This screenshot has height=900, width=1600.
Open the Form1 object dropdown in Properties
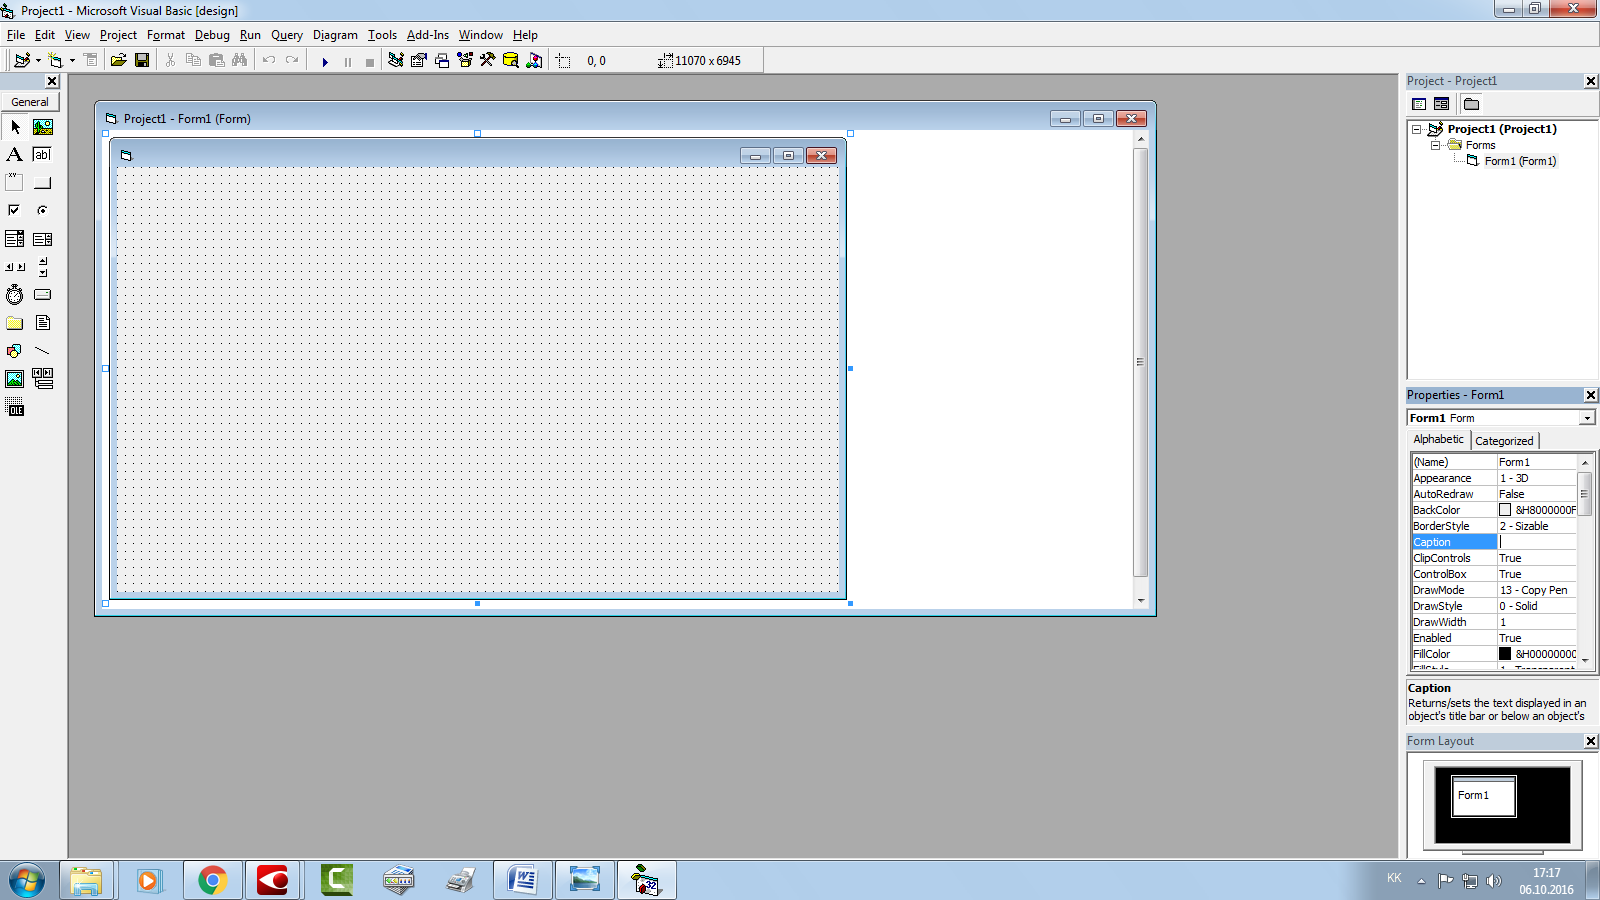click(x=1587, y=418)
